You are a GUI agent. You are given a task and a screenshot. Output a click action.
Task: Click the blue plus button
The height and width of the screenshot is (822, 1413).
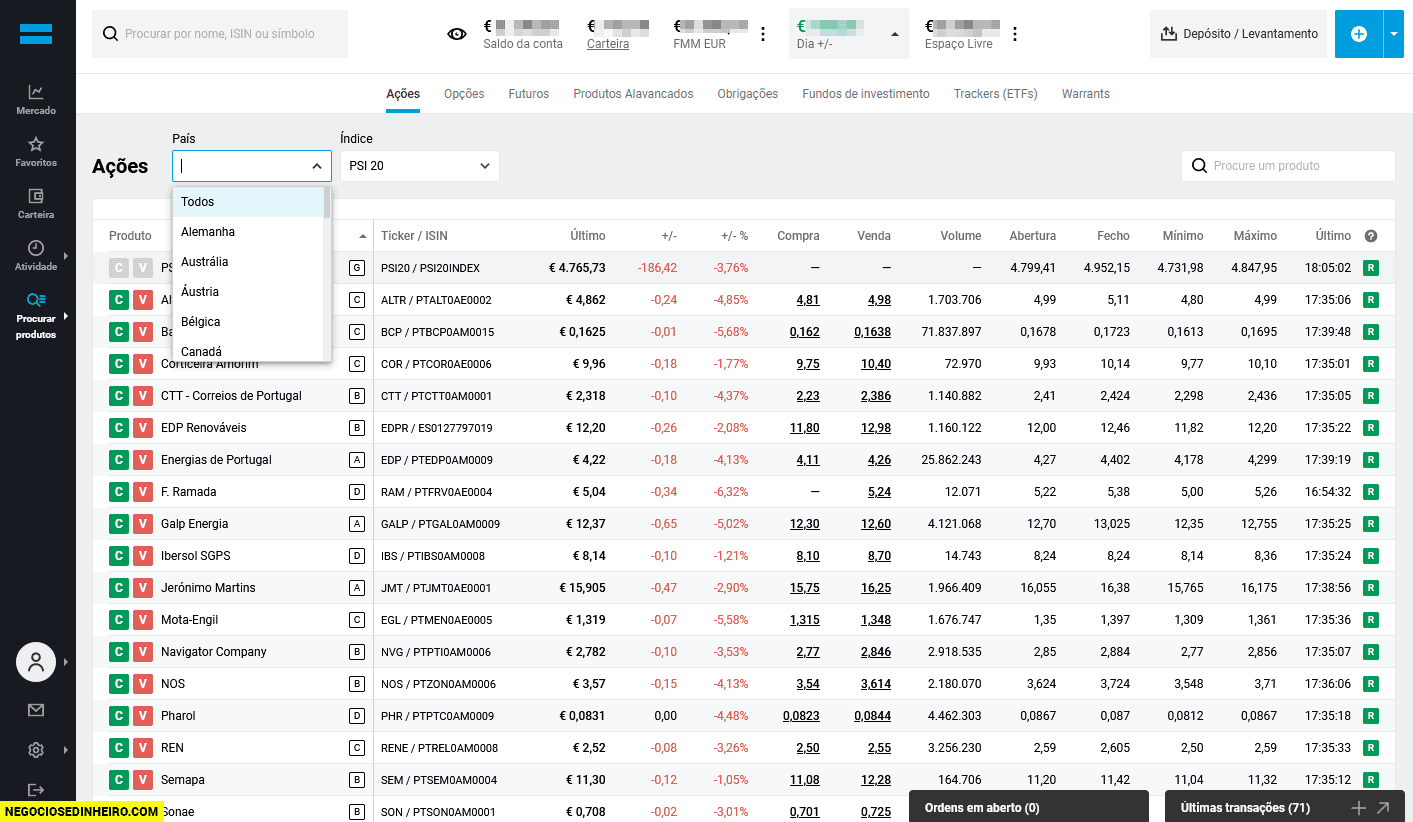(1359, 34)
